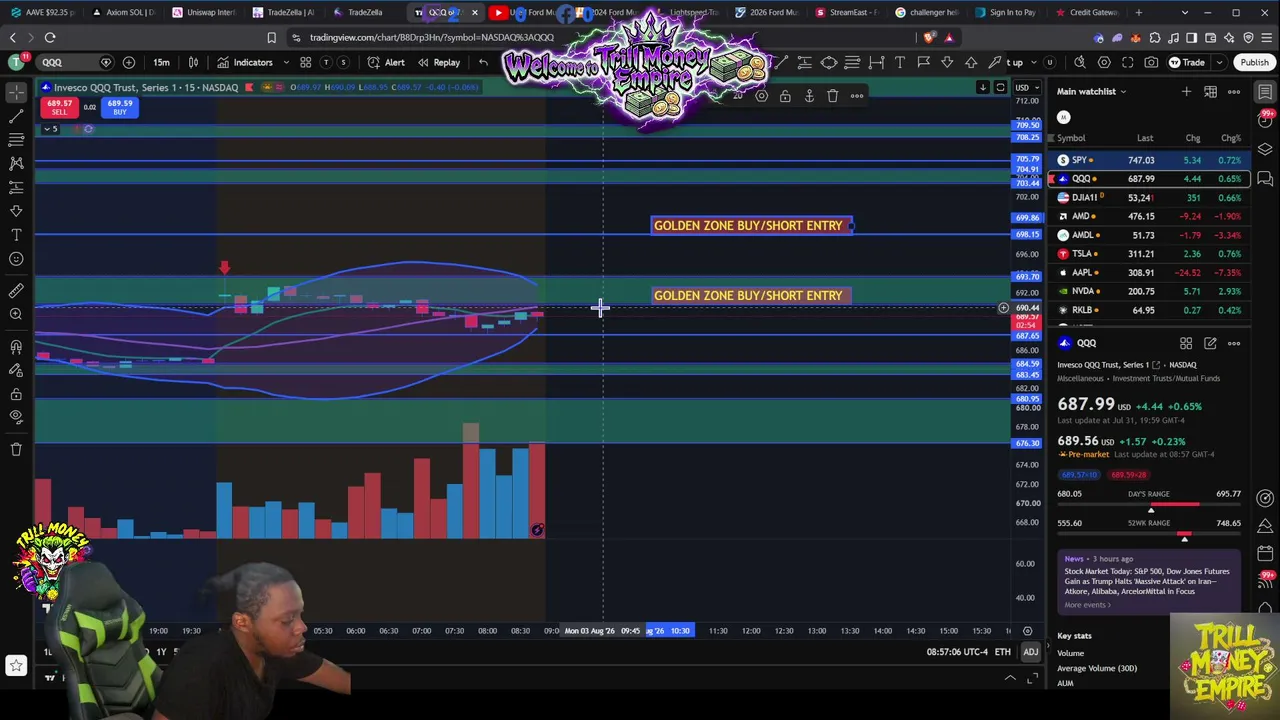The height and width of the screenshot is (720, 1280).
Task: Open the Alert creation button
Action: (x=386, y=62)
